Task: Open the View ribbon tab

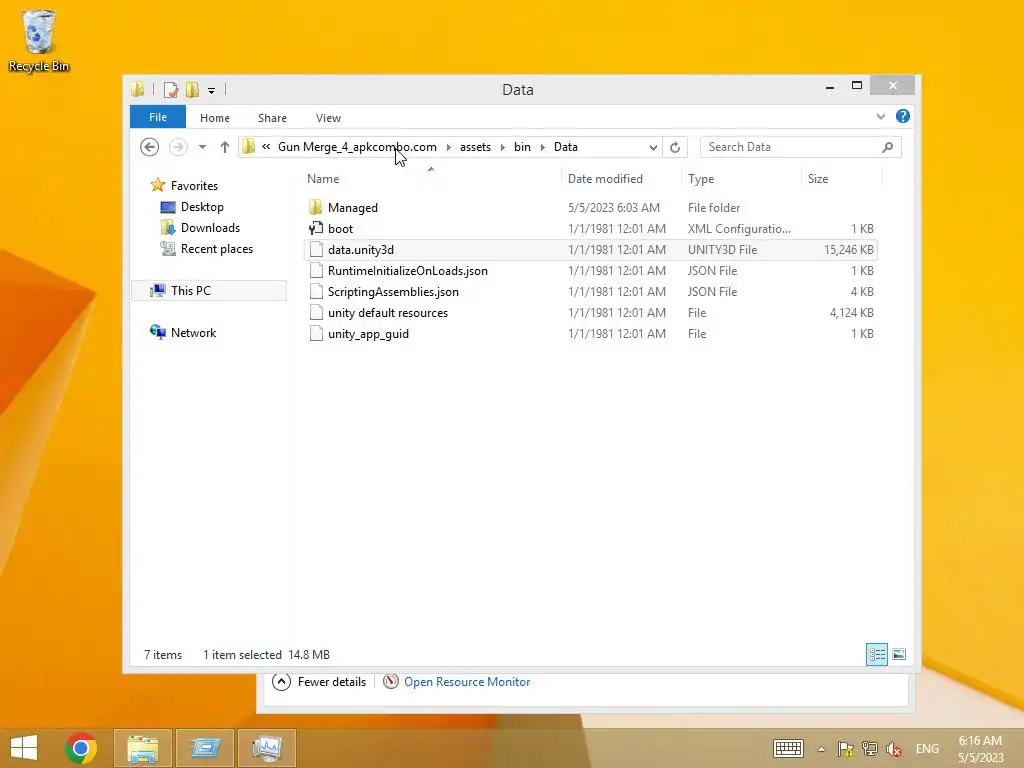Action: point(328,118)
